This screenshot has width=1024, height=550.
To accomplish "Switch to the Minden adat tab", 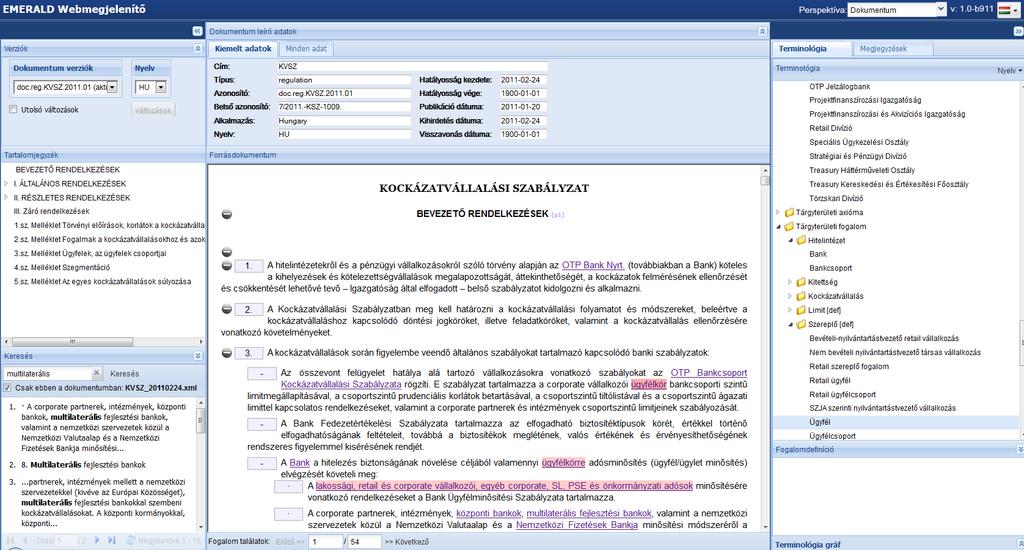I will (306, 48).
